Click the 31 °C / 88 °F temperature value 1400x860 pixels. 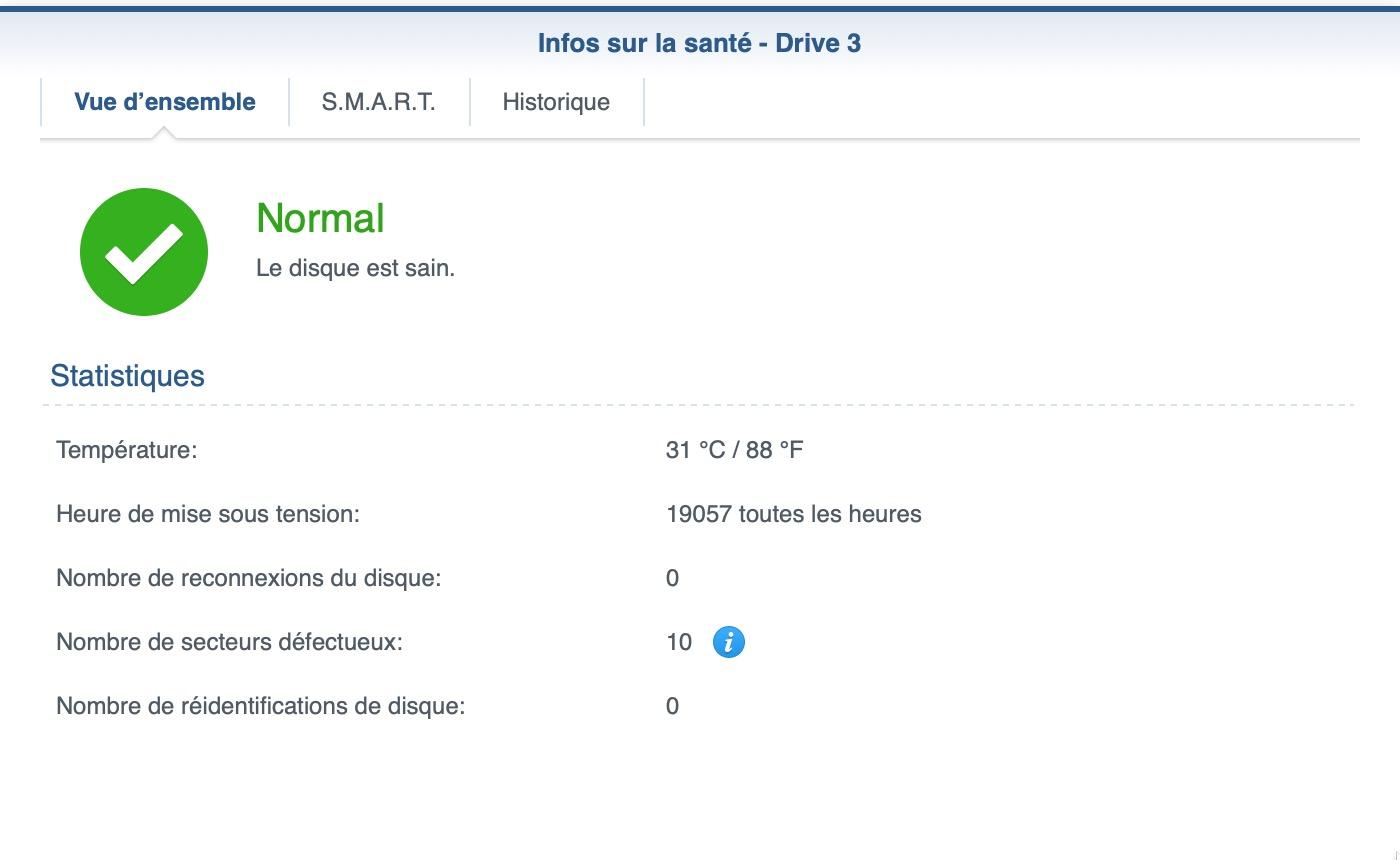point(734,450)
